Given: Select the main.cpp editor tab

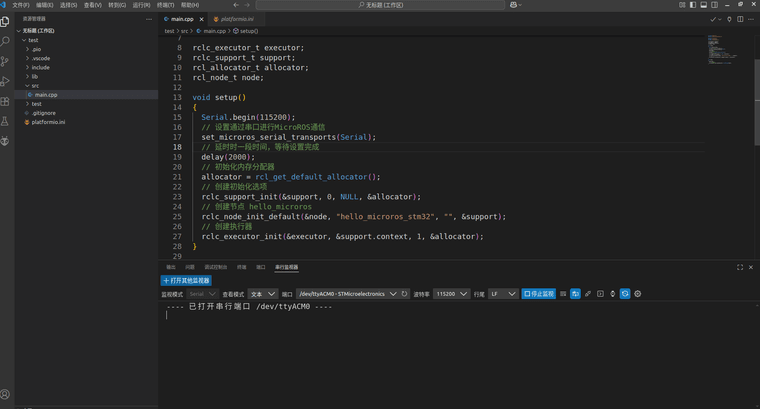Looking at the screenshot, I should click(x=182, y=19).
